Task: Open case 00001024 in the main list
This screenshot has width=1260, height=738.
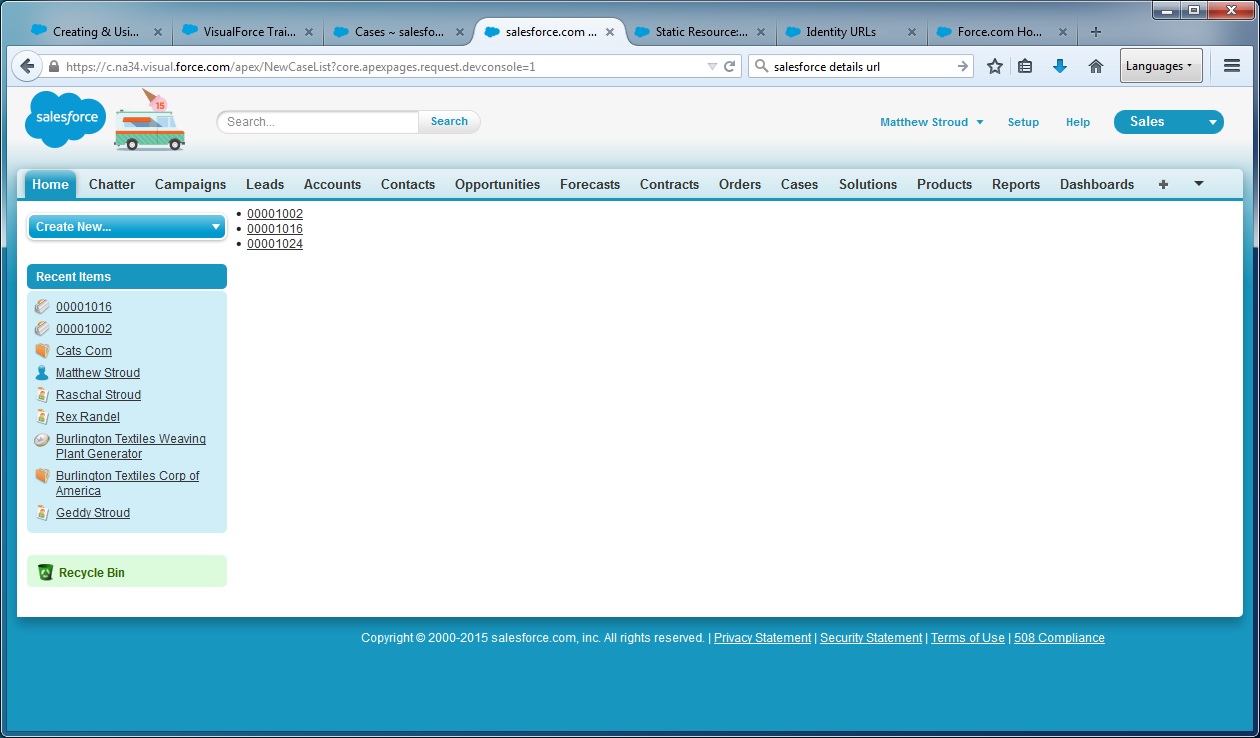Action: click(275, 244)
